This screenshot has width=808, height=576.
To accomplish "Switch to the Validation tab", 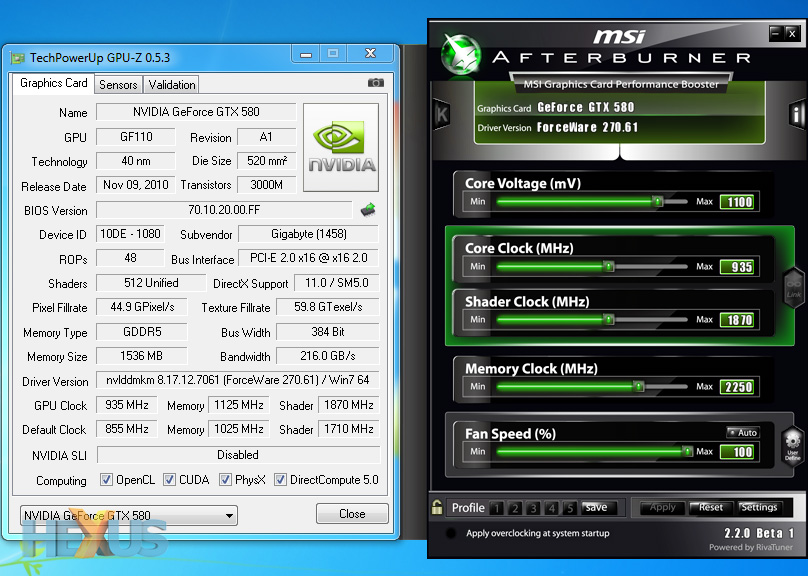I will (172, 84).
